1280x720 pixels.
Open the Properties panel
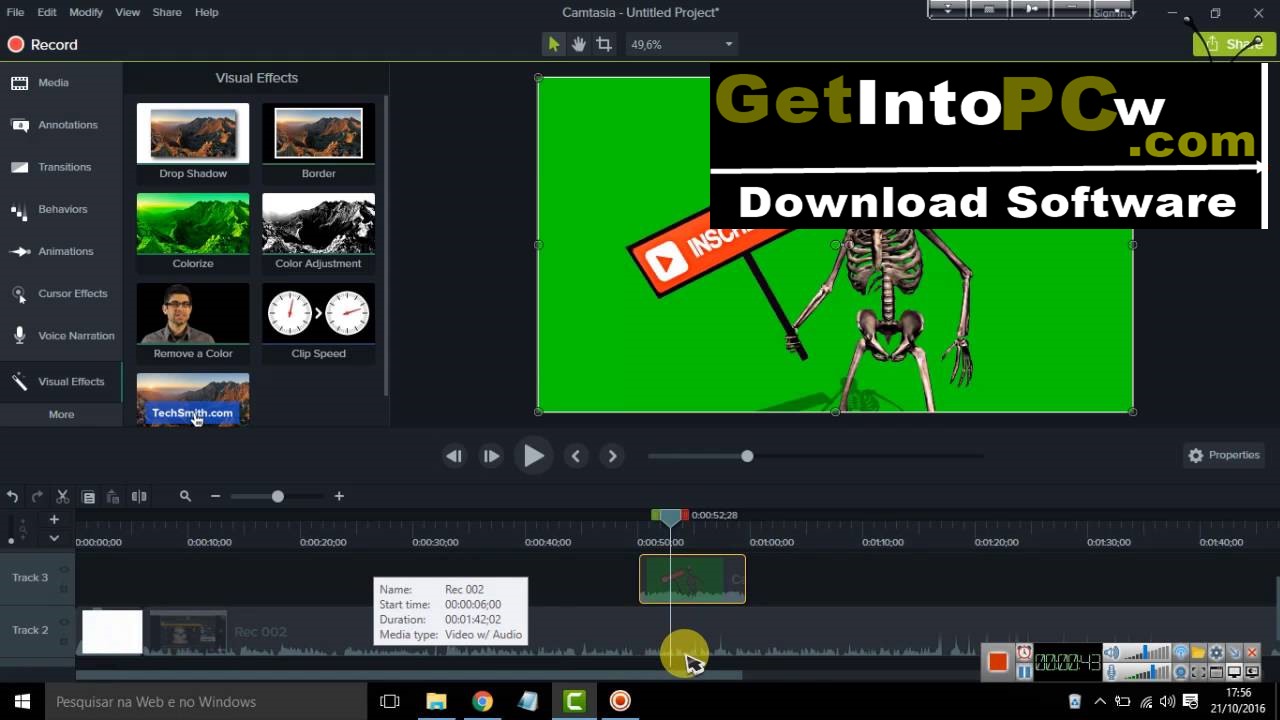[x=1224, y=455]
